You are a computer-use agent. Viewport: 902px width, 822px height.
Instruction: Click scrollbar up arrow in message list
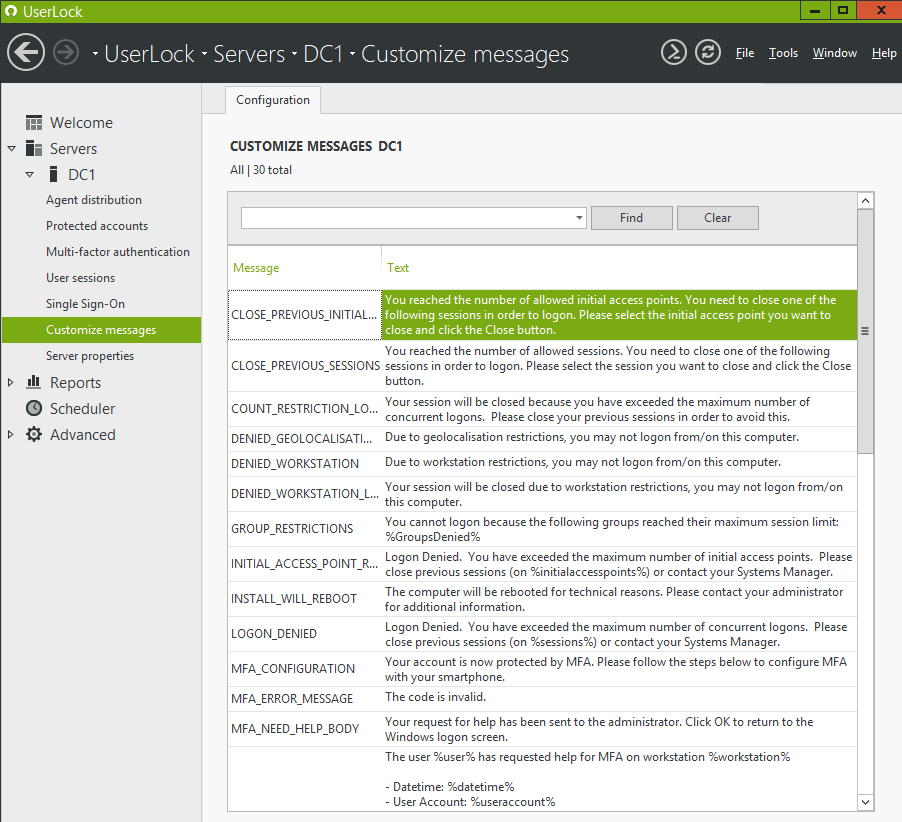tap(865, 201)
